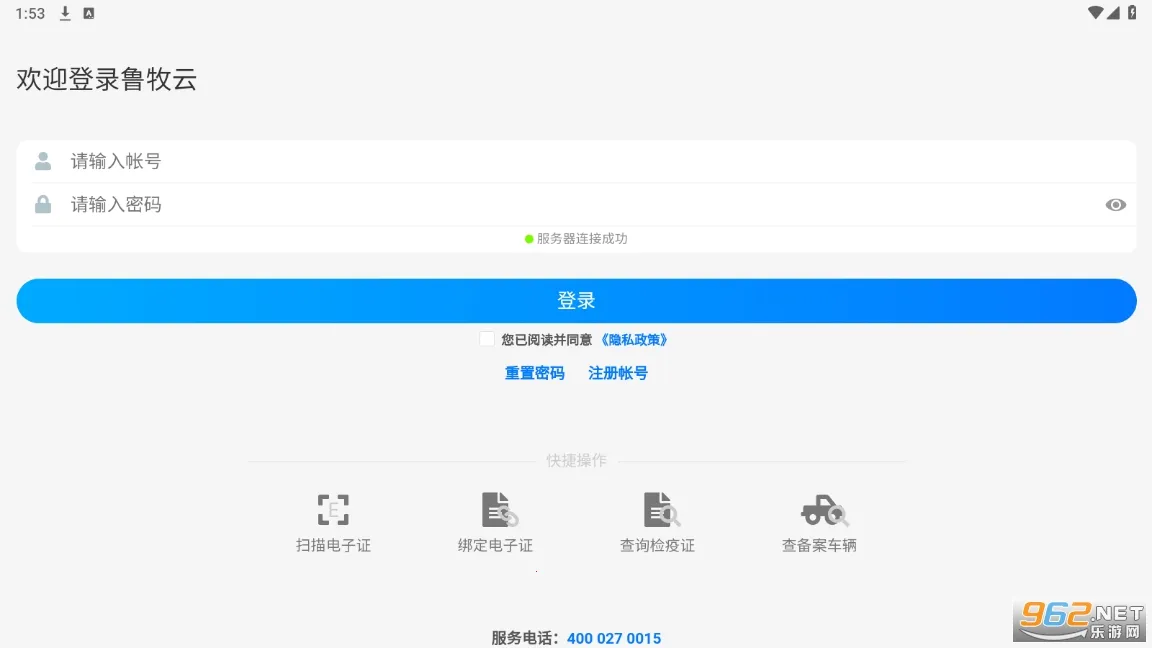The width and height of the screenshot is (1152, 648).
Task: Open the 《隐私政策》 privacy policy link
Action: pyautogui.click(x=634, y=339)
